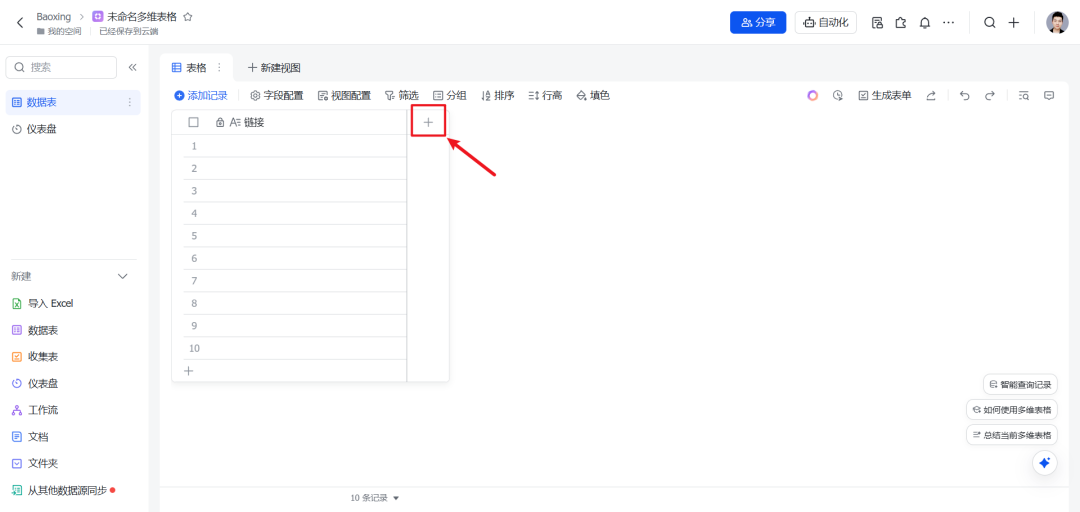Open the 筛选 filter tool
This screenshot has width=1080, height=512.
pos(402,96)
